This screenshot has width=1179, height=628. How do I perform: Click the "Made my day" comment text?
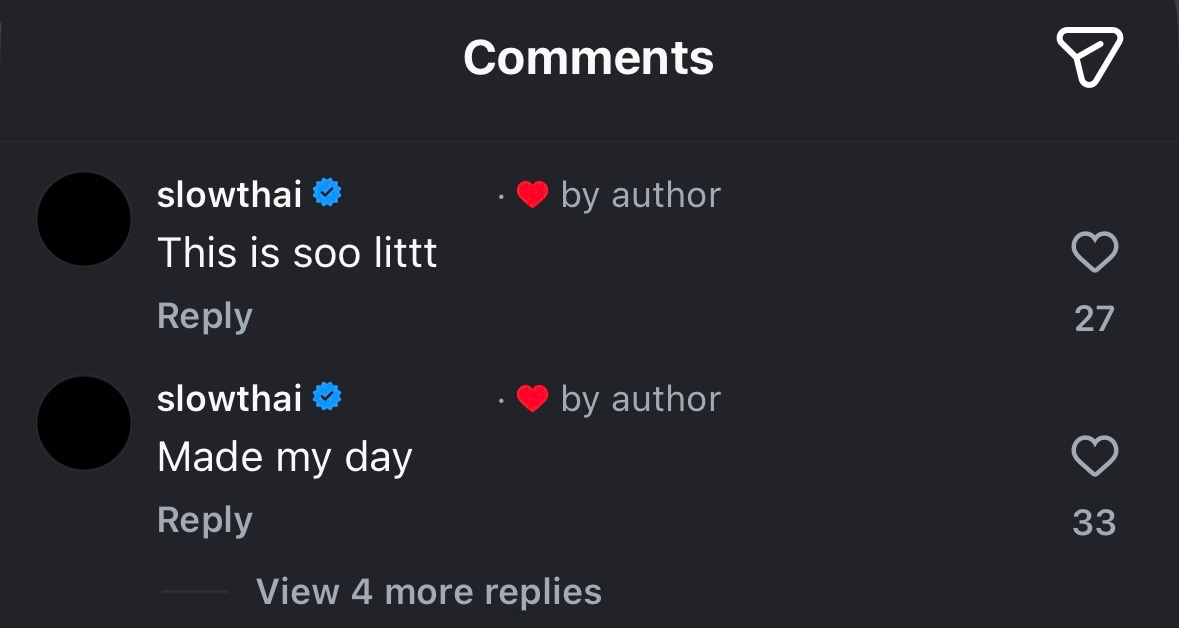pos(285,457)
